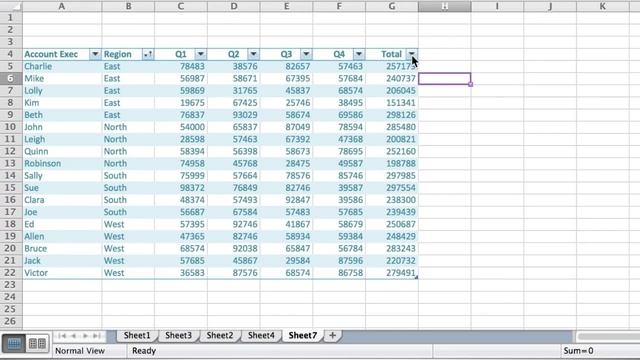Click cell containing Charlie
This screenshot has height=360, width=640.
62,67
